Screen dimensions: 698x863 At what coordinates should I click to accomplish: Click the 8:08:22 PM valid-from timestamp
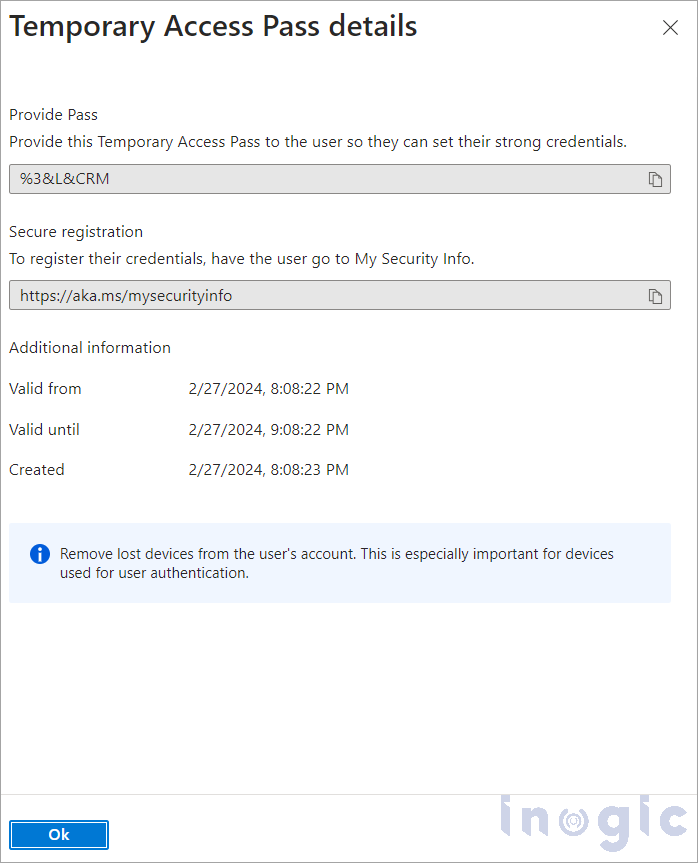[268, 389]
